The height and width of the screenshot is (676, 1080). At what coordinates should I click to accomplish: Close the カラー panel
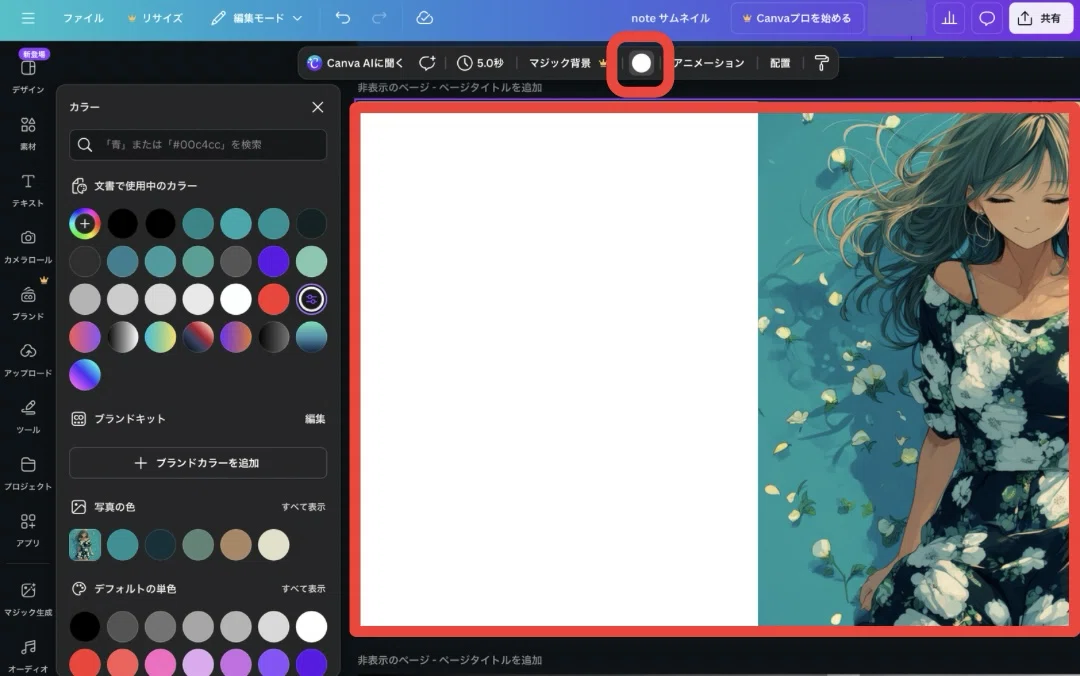click(x=318, y=107)
